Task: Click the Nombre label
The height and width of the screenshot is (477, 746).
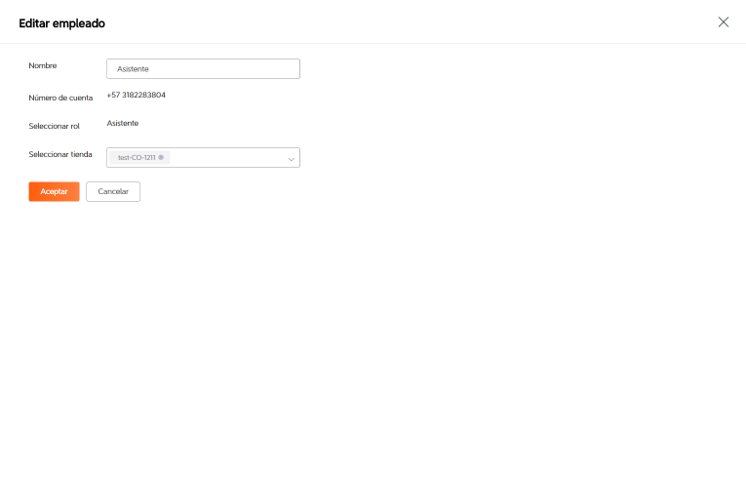Action: pos(43,66)
